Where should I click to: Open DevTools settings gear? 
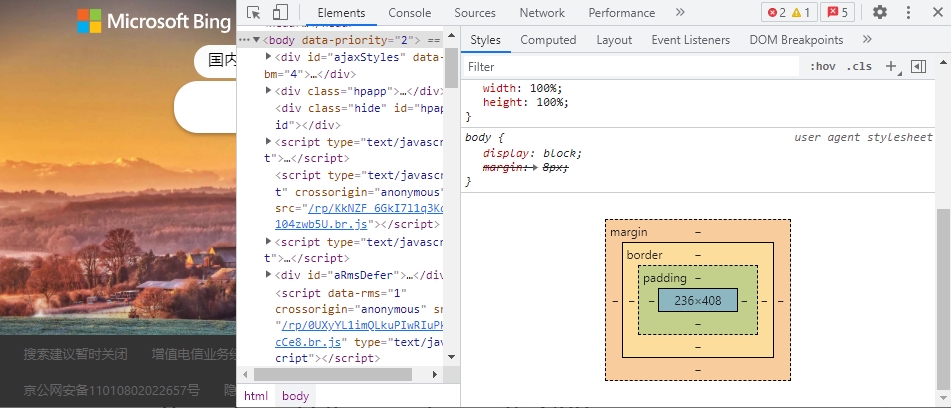coord(880,13)
